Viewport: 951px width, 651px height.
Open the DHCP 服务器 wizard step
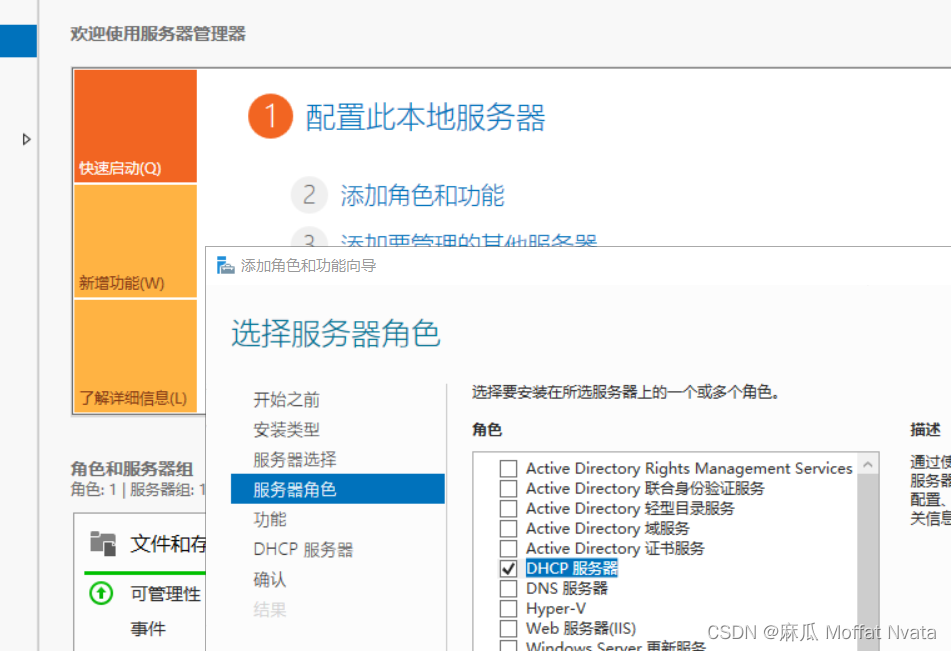pyautogui.click(x=303, y=550)
